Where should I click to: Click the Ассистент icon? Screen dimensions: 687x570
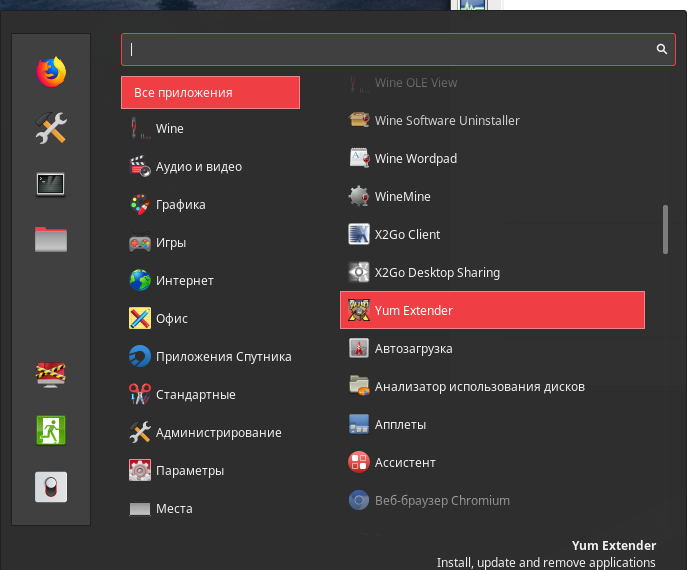click(359, 462)
